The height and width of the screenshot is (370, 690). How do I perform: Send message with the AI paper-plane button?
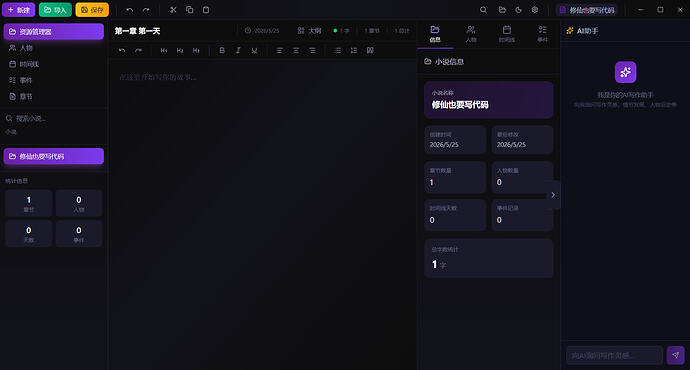675,355
